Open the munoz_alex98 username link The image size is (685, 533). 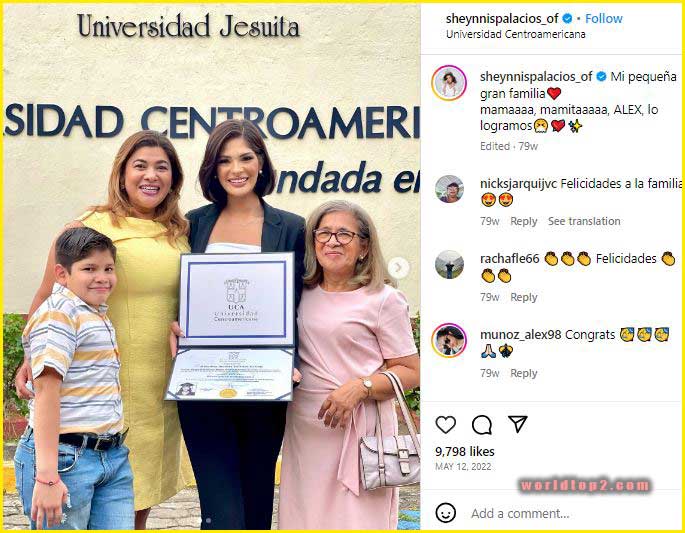[520, 335]
